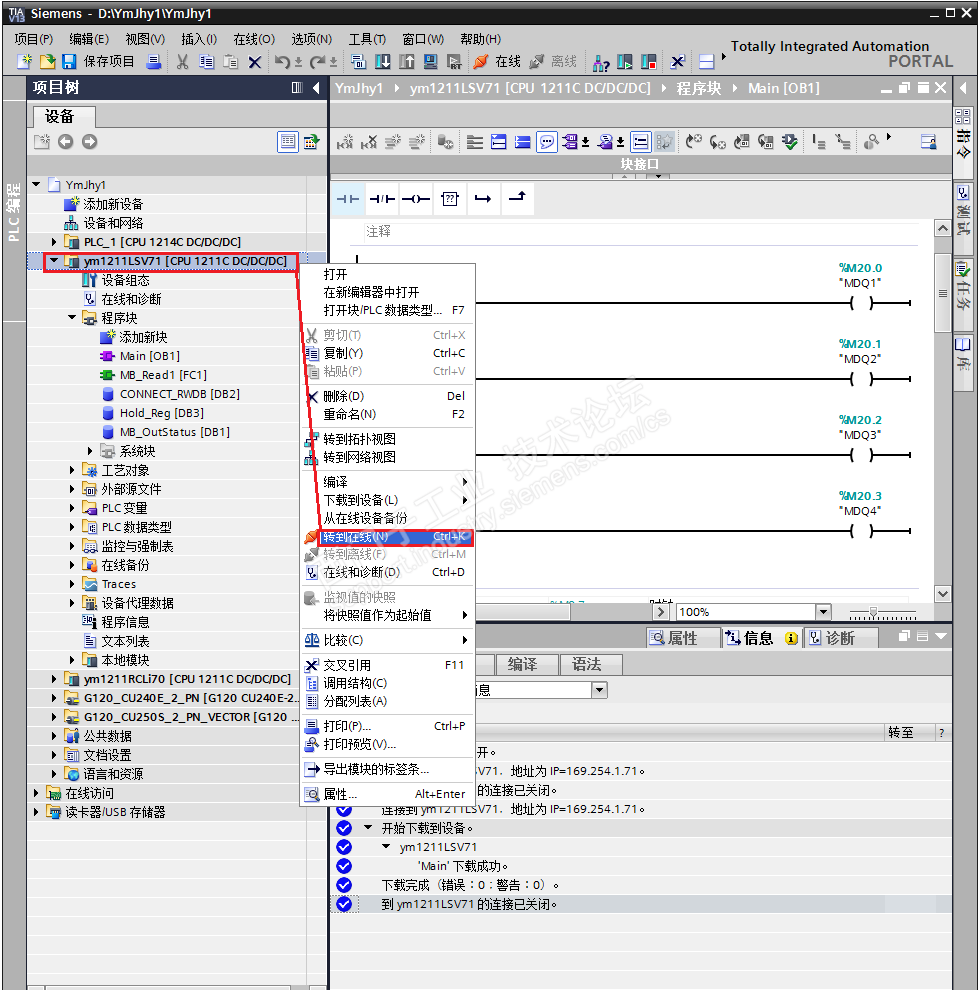This screenshot has width=979, height=990.
Task: Open the 编译 tab in info panel
Action: [x=522, y=664]
